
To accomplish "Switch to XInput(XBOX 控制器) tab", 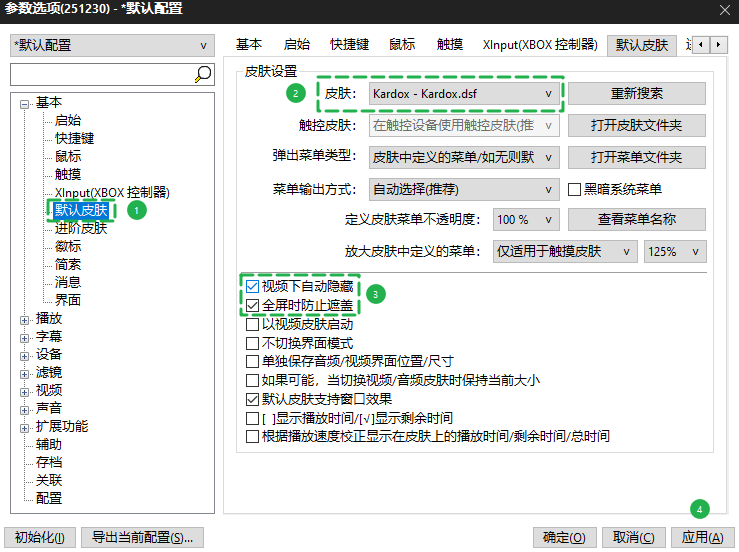I will 539,45.
